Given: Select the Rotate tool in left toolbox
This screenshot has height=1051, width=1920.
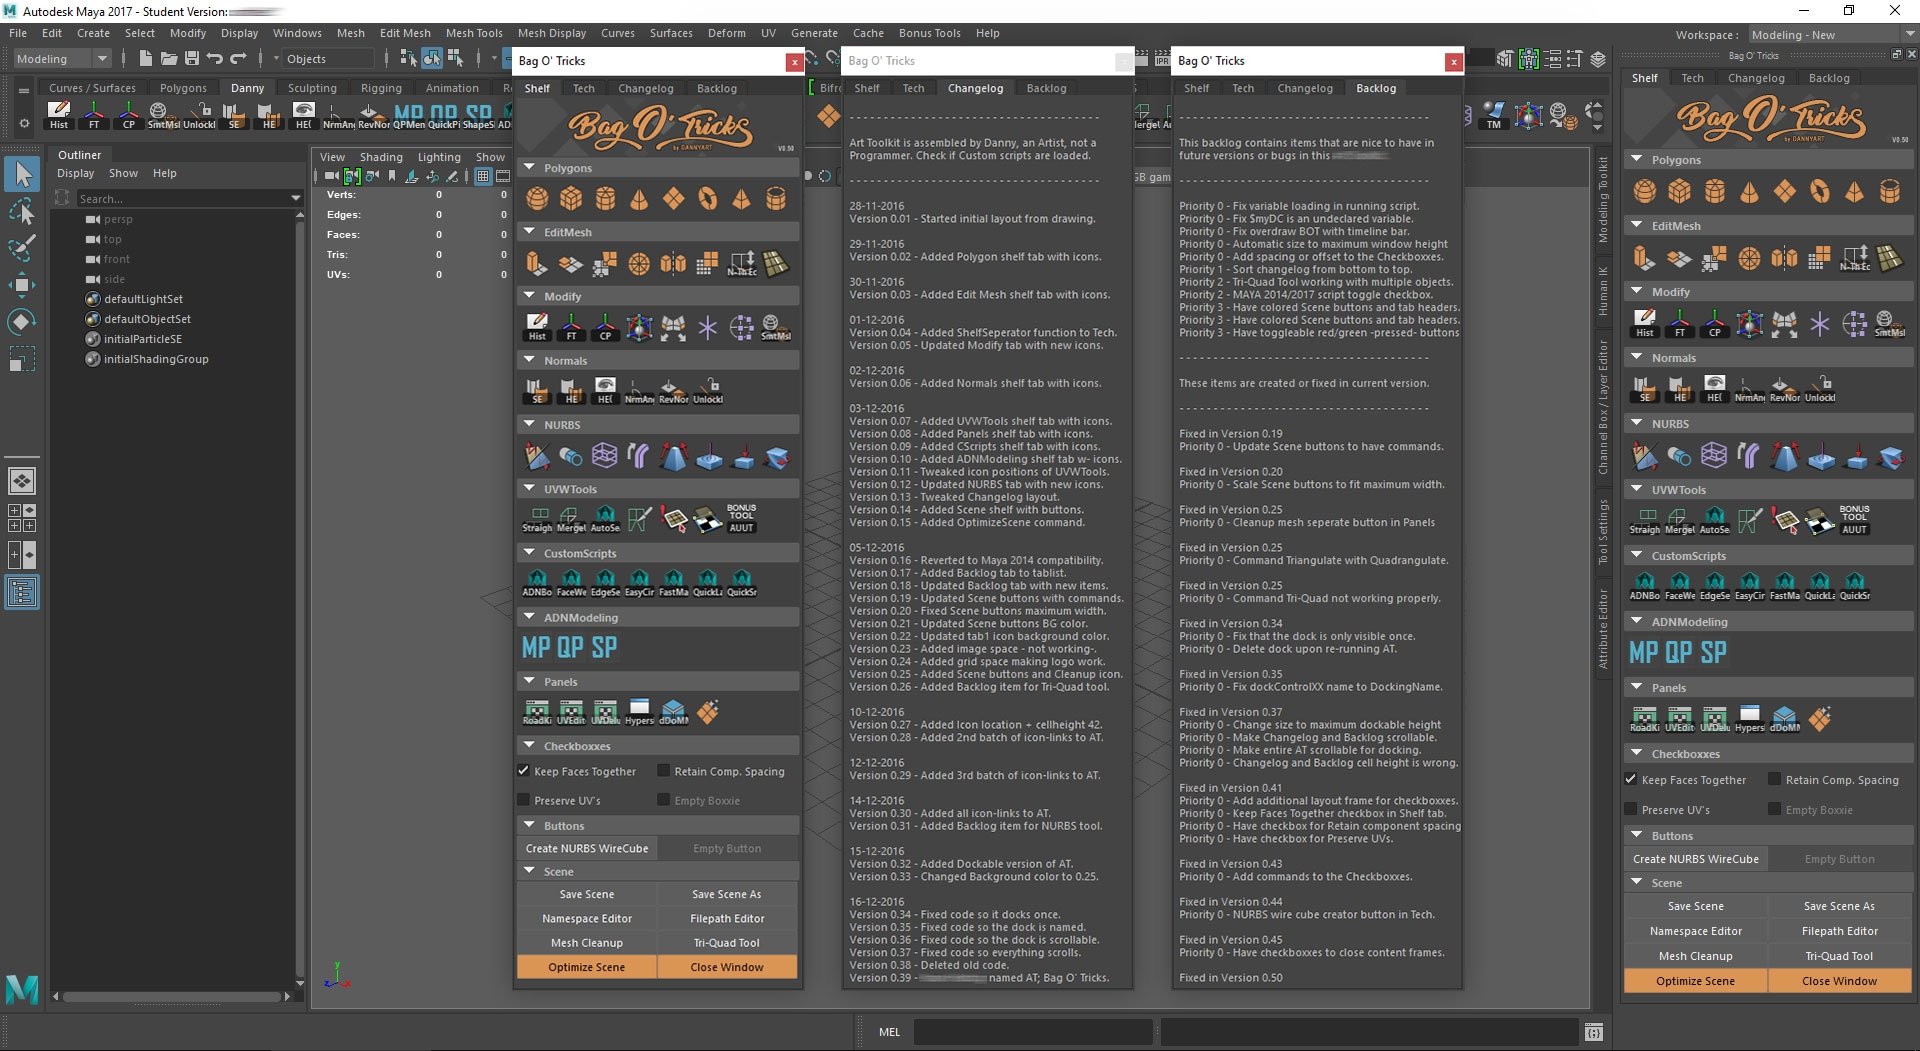Looking at the screenshot, I should pos(22,322).
